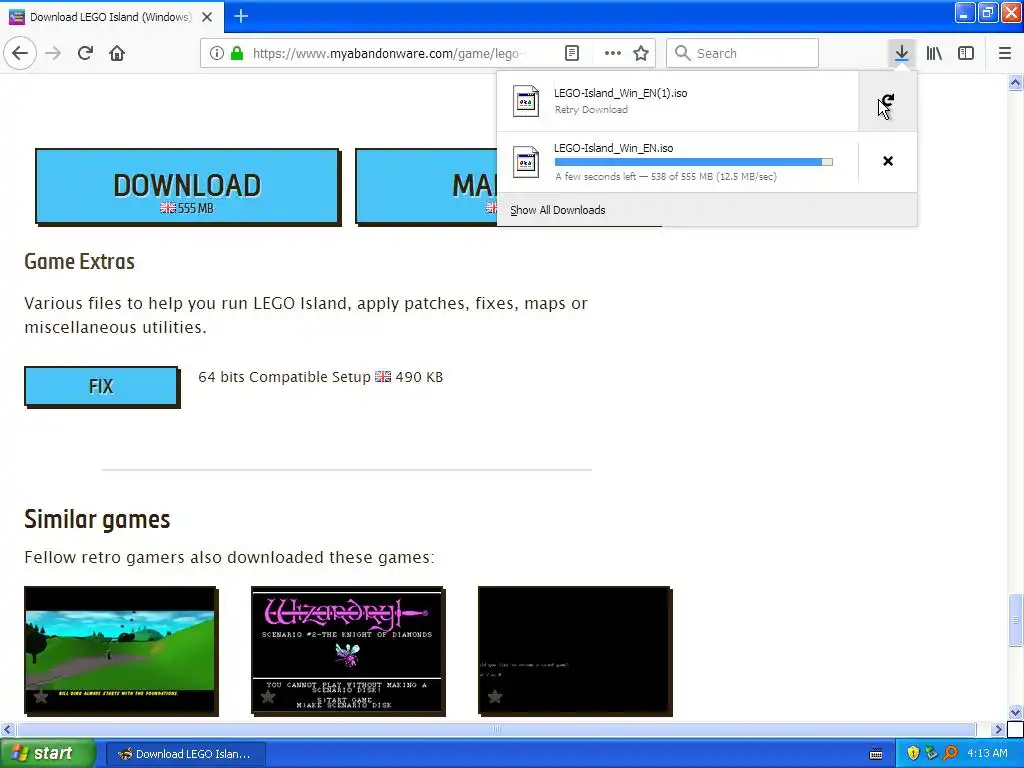Toggle the downloads panel arrow button
Image resolution: width=1024 pixels, height=768 pixels.
[902, 53]
